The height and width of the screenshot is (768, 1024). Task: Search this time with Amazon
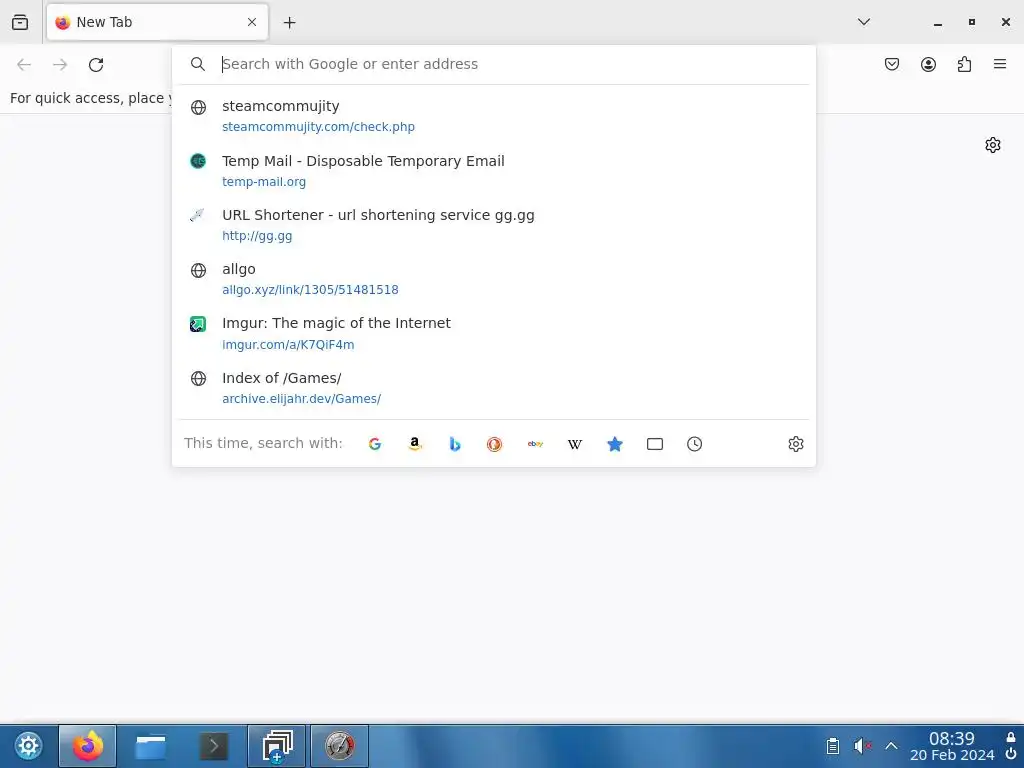tap(415, 444)
